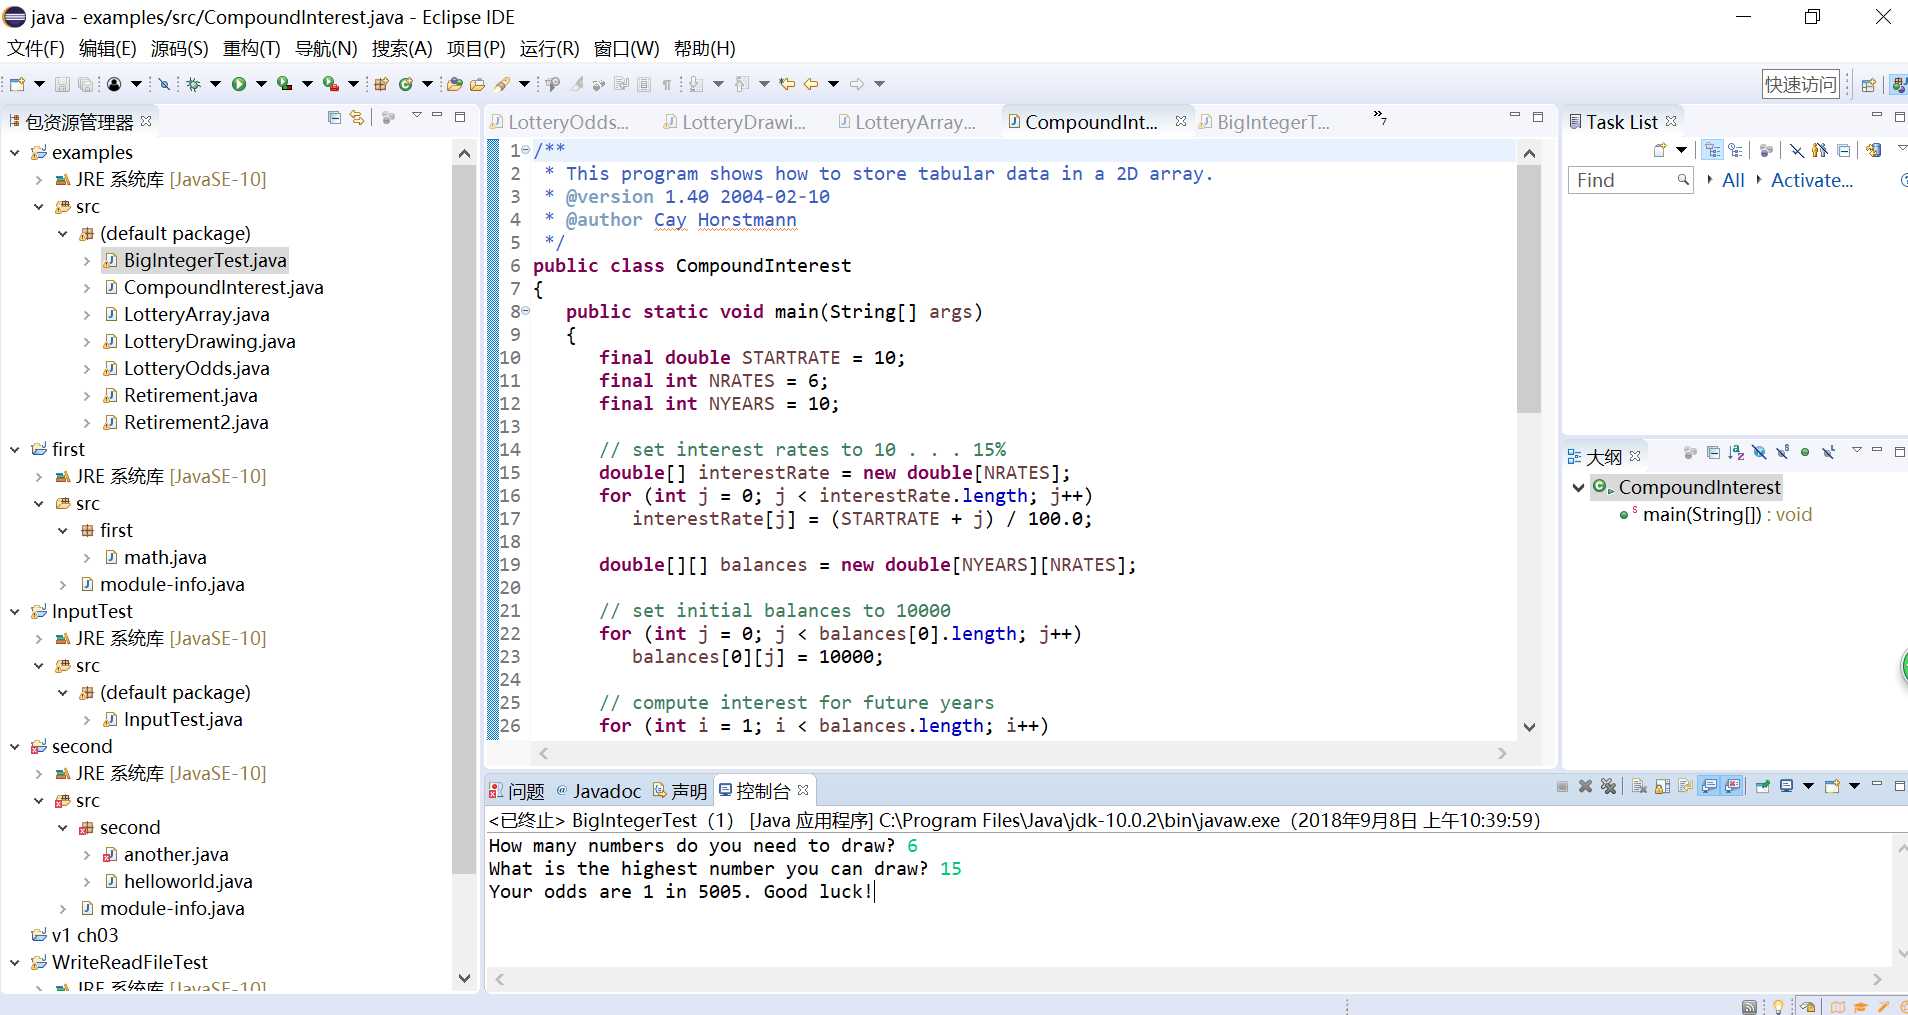Open the Java perspective button near Quick Access

[1897, 85]
